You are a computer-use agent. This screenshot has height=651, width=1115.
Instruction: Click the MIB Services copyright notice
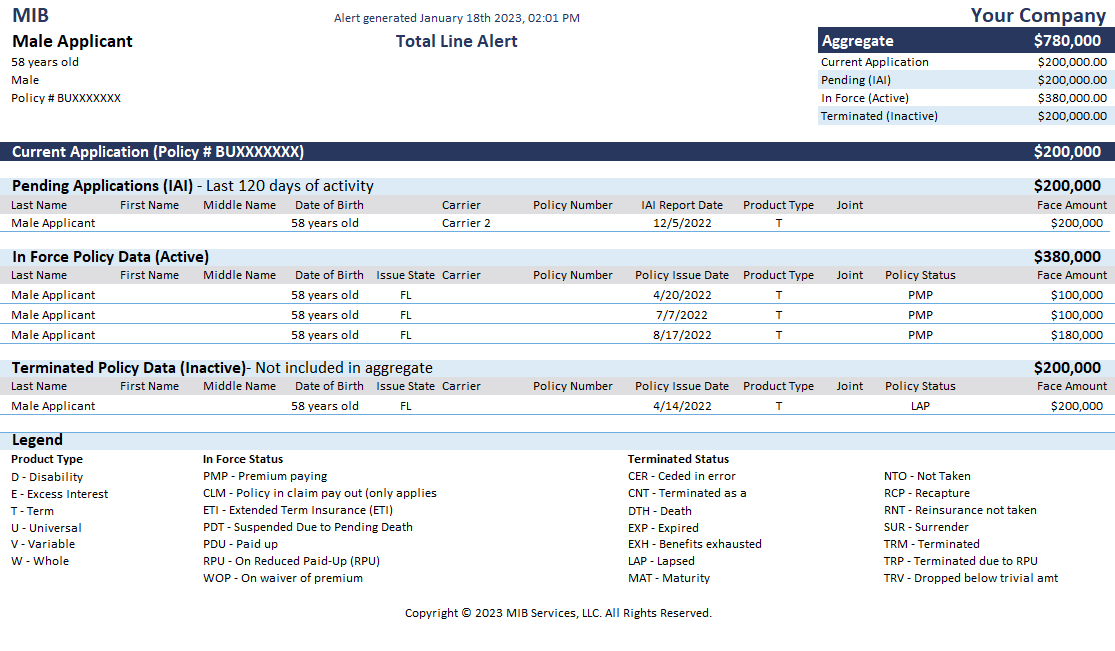[558, 613]
